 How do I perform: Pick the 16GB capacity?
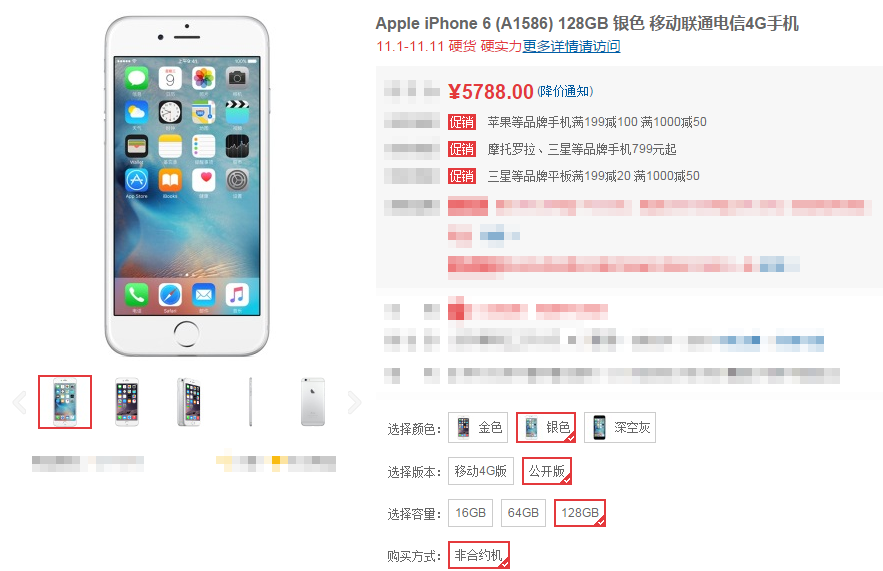[x=470, y=513]
